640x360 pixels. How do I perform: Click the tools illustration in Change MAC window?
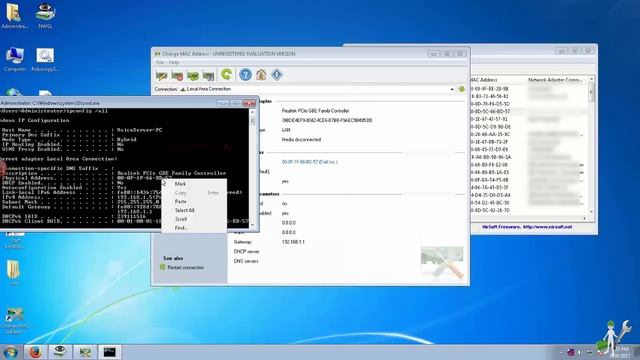pyautogui.click(x=442, y=262)
